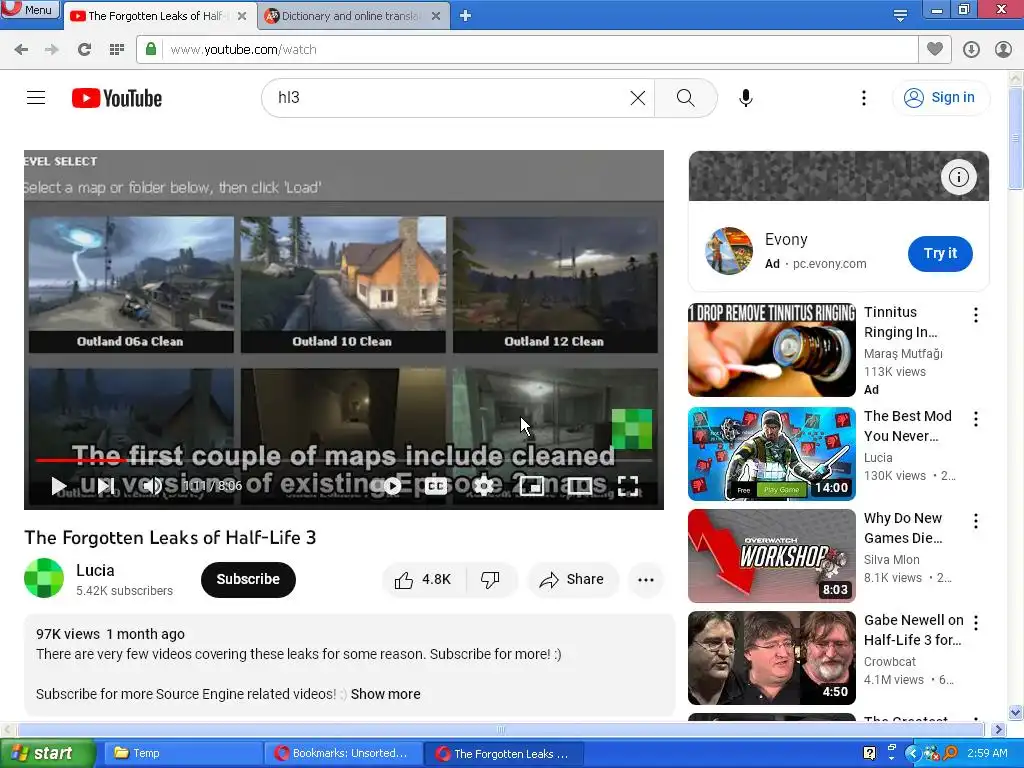Toggle closed captions CC
1024x768 pixels.
click(x=435, y=485)
